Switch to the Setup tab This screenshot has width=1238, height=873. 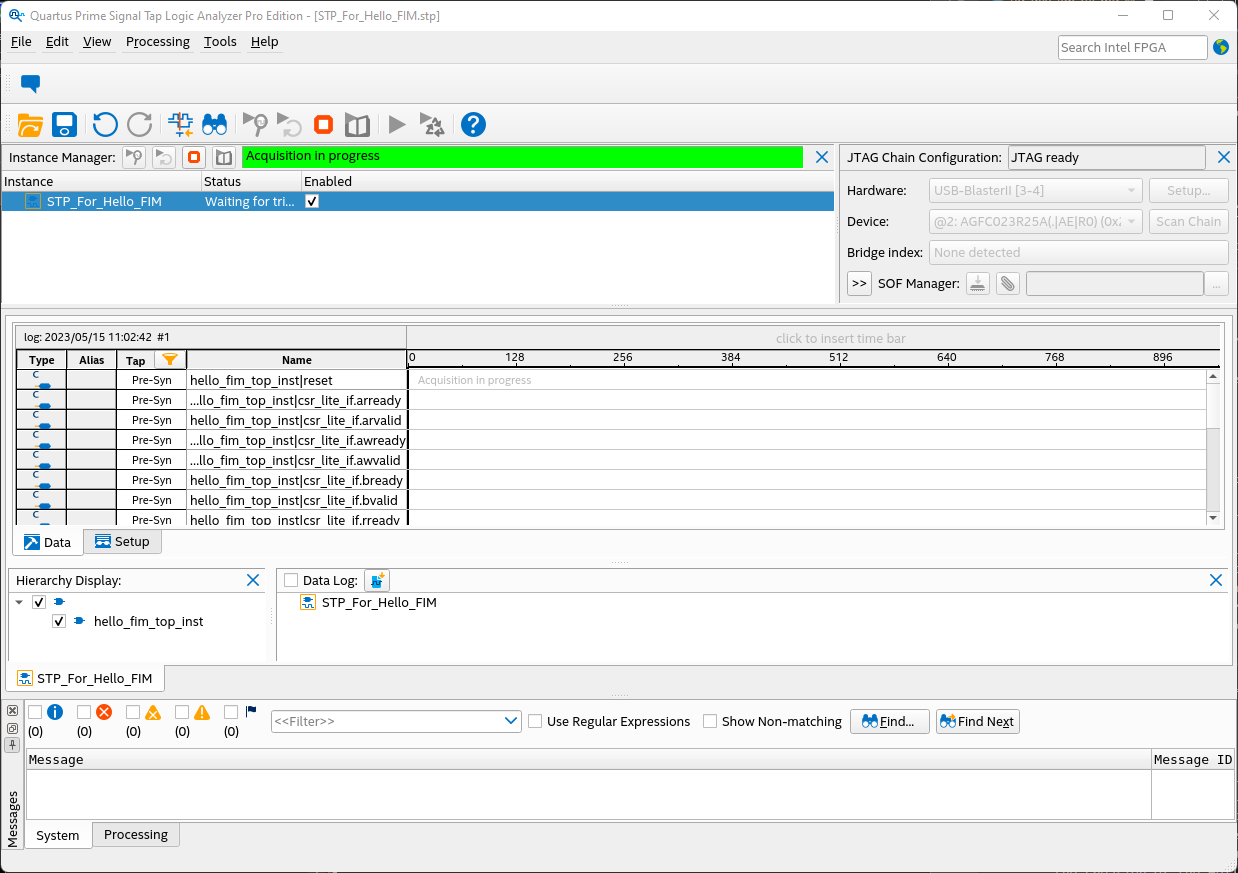pyautogui.click(x=122, y=542)
